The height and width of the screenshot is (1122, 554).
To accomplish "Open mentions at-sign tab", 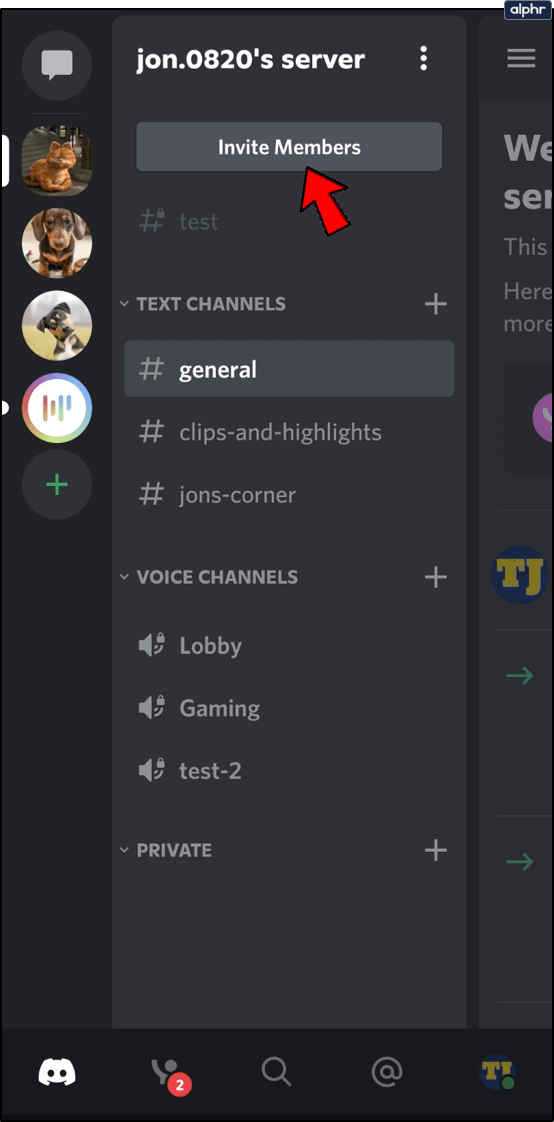I will pos(387,1072).
